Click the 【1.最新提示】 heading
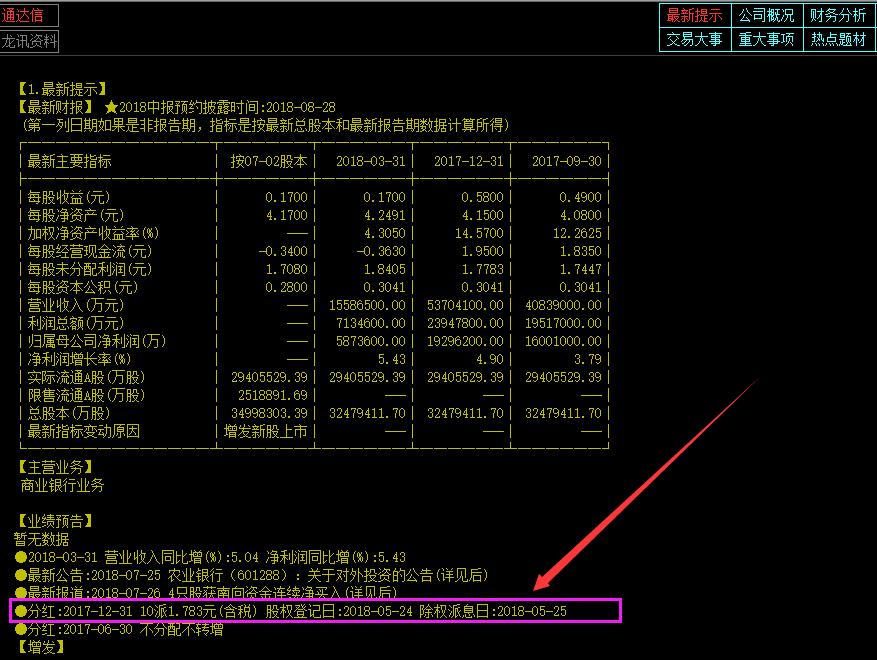 point(63,89)
